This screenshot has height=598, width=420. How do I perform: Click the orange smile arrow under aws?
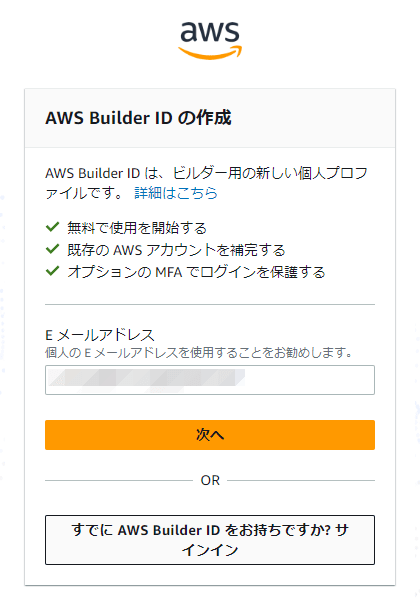(x=210, y=53)
